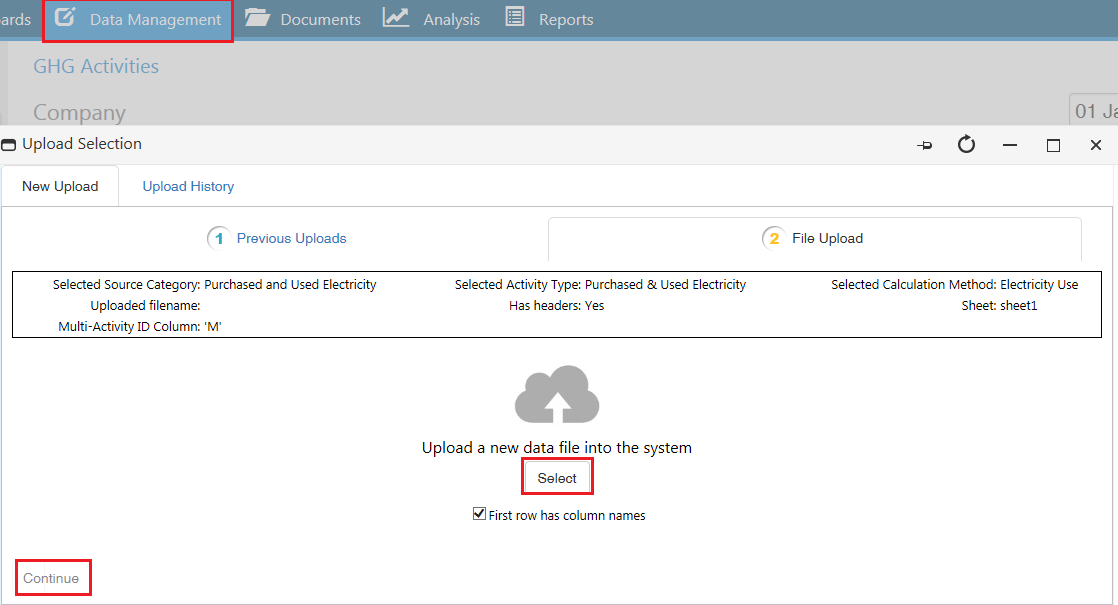Collapse the upload summary panel
This screenshot has width=1118, height=605.
(x=556, y=304)
